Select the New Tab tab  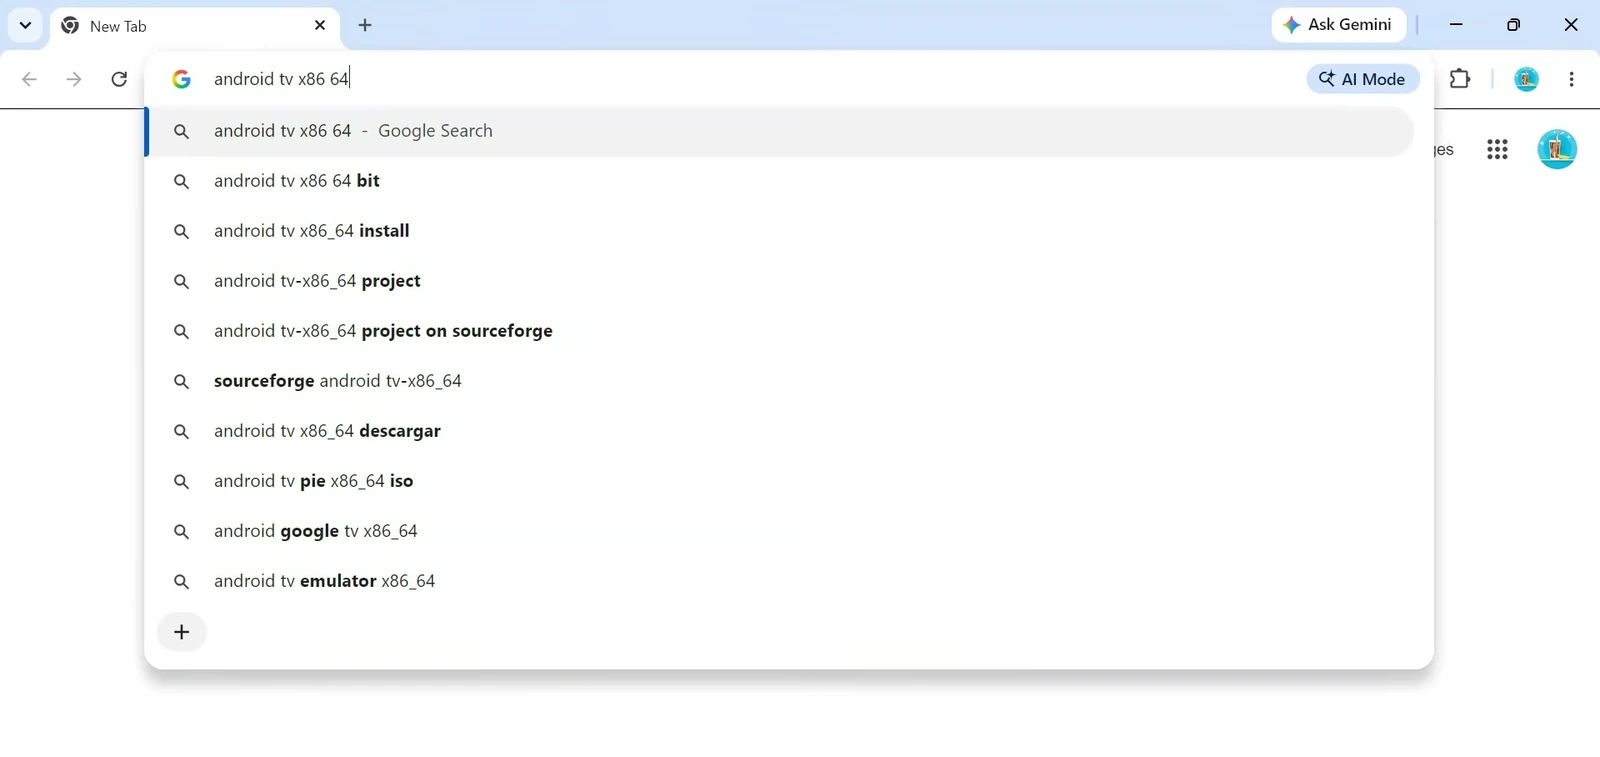click(x=195, y=26)
